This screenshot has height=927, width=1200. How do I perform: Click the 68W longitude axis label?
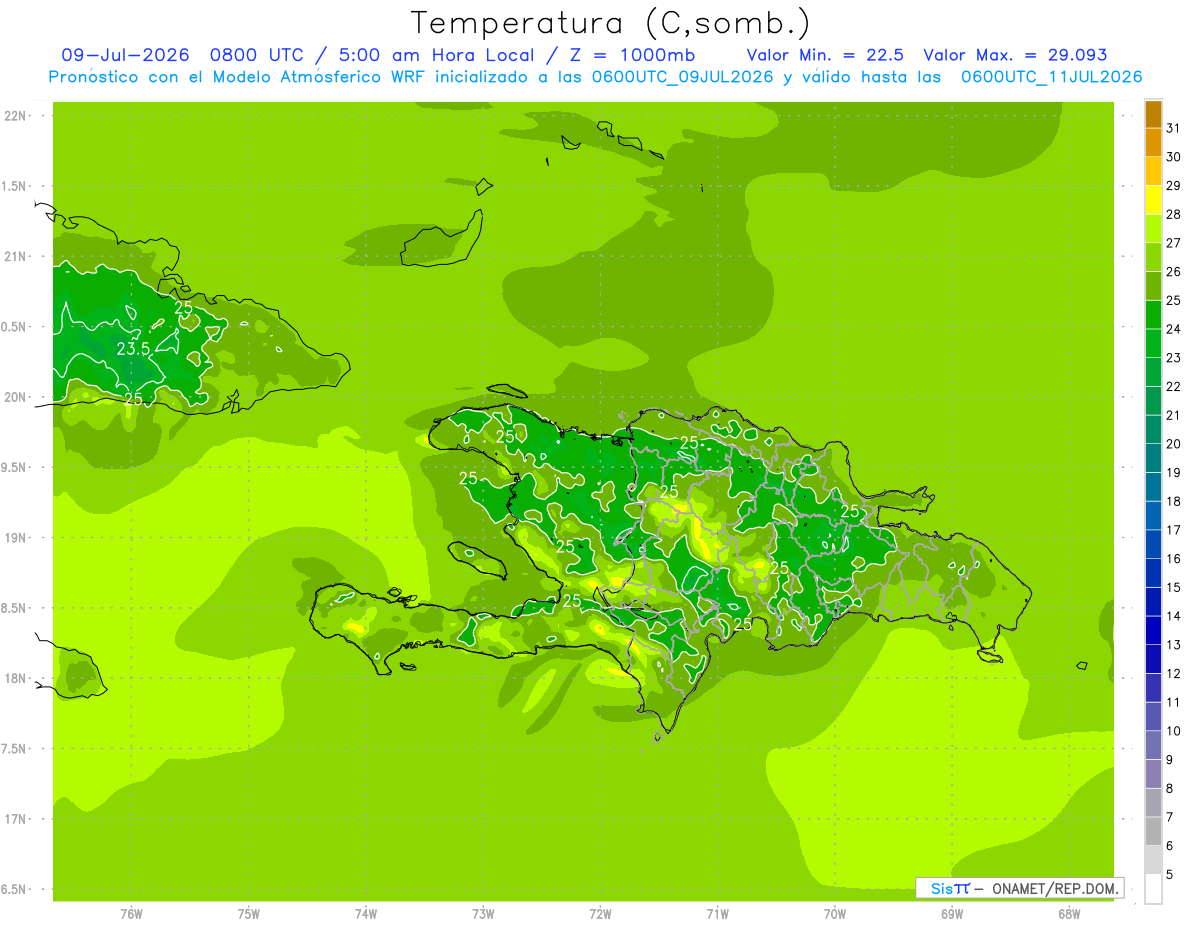tap(1069, 913)
